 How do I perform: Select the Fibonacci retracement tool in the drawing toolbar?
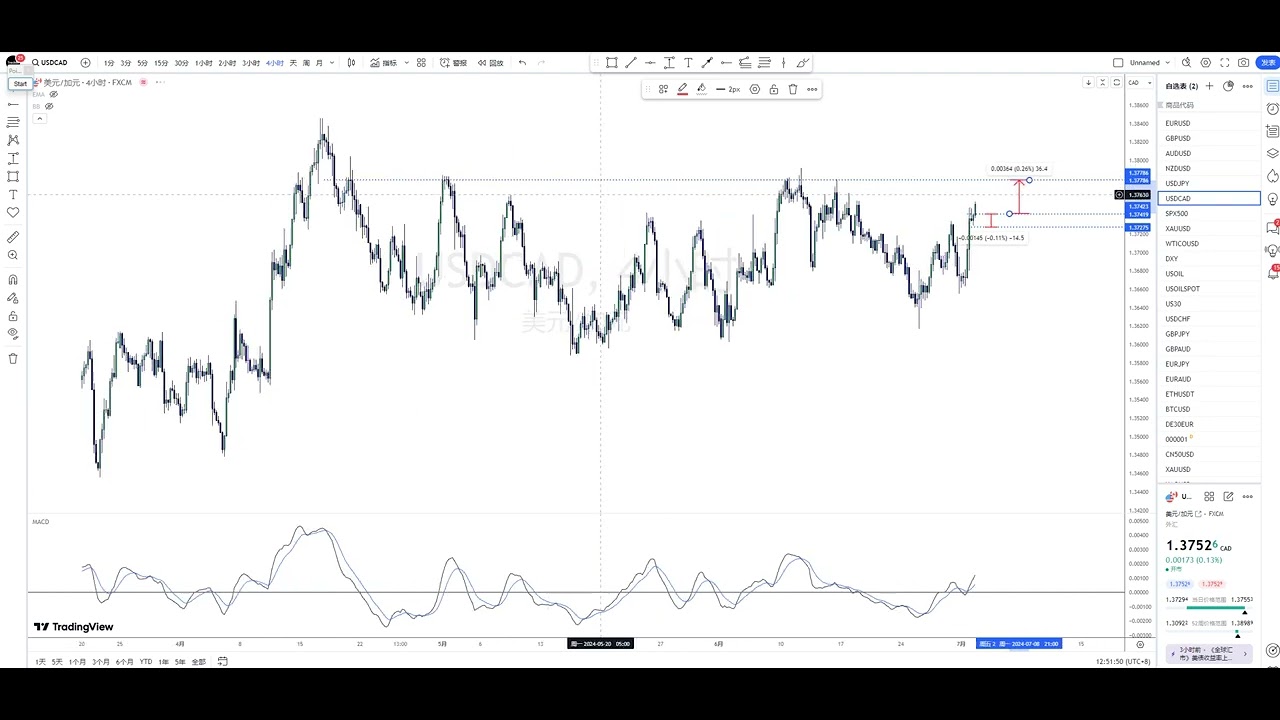764,63
